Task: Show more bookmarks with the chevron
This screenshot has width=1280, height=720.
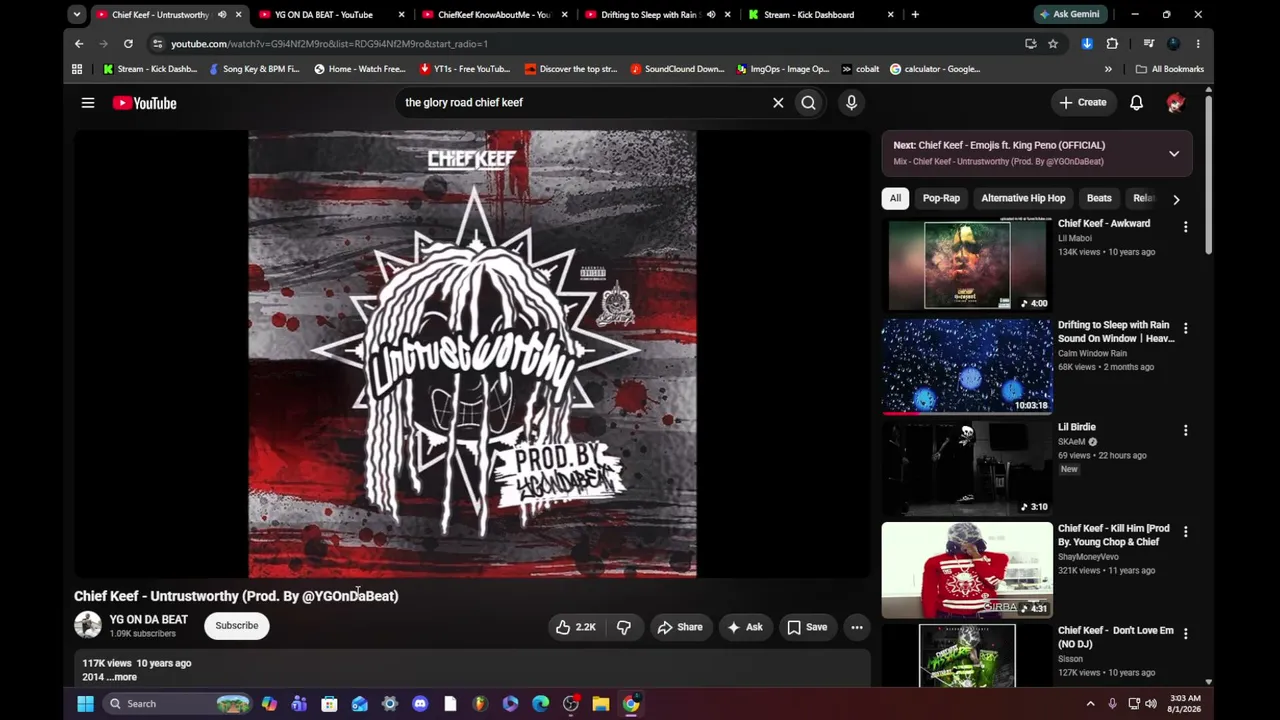Action: coord(1108,69)
